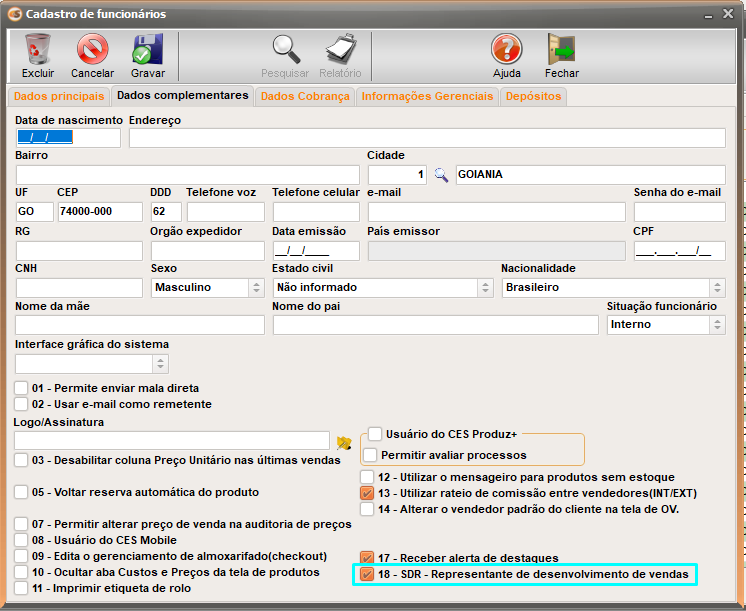Click the Endereço input field
This screenshot has width=746, height=611.
click(x=427, y=138)
